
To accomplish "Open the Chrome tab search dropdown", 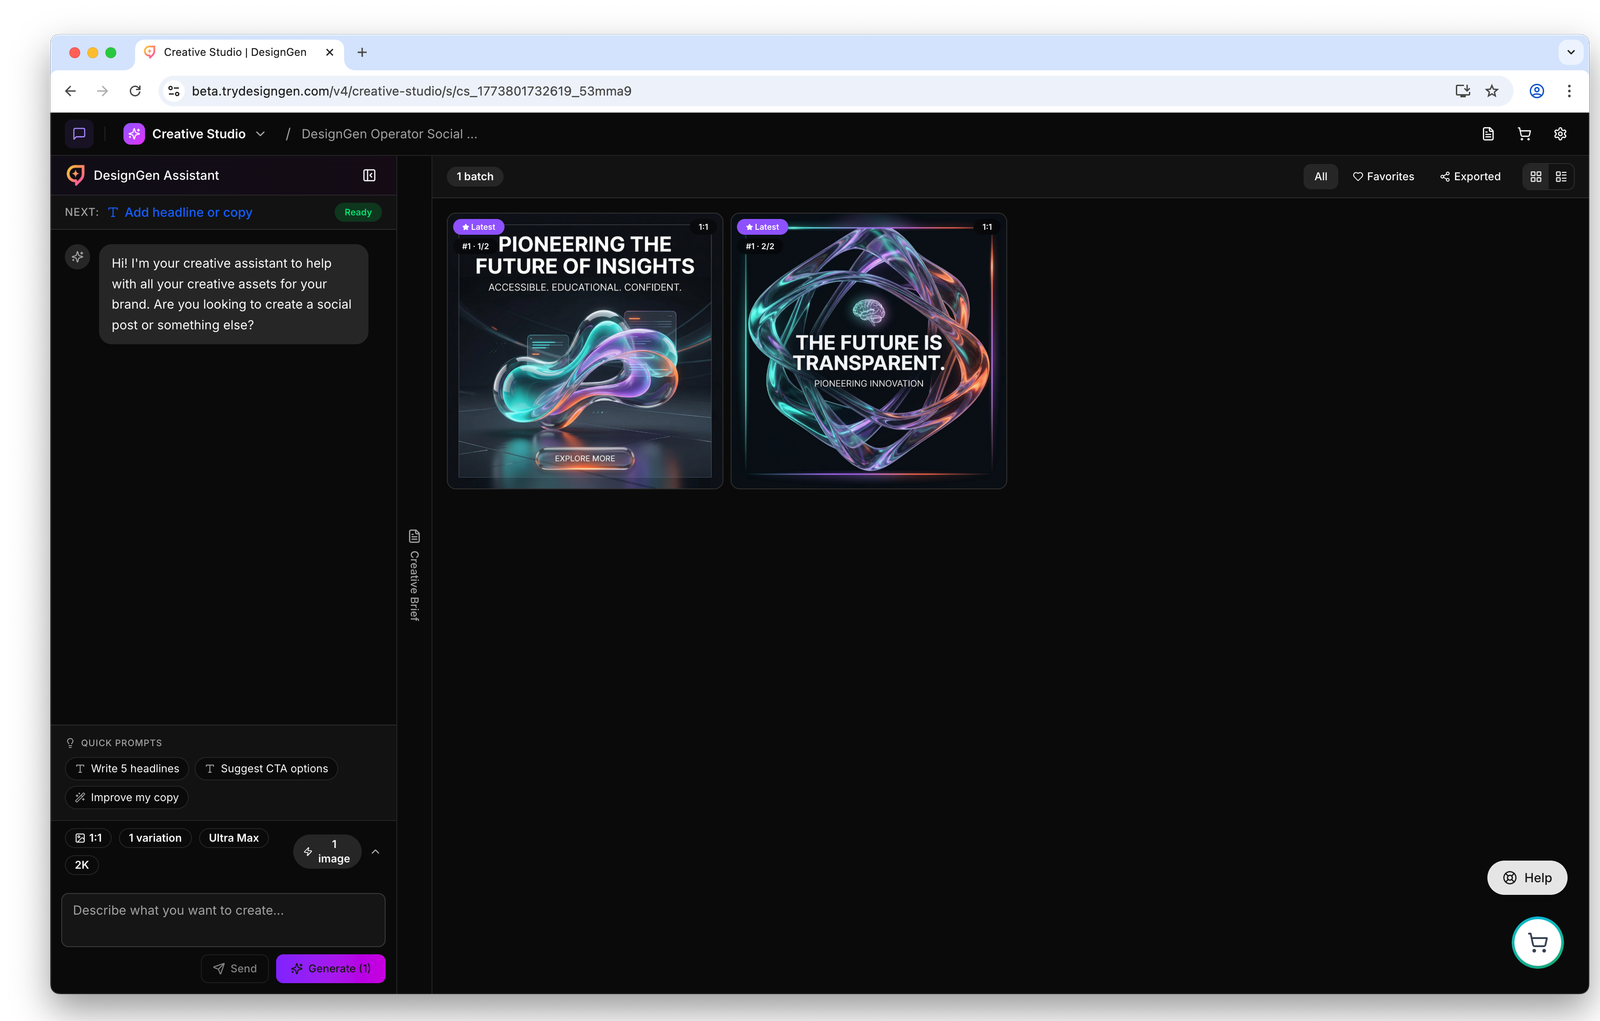I will 1571,52.
